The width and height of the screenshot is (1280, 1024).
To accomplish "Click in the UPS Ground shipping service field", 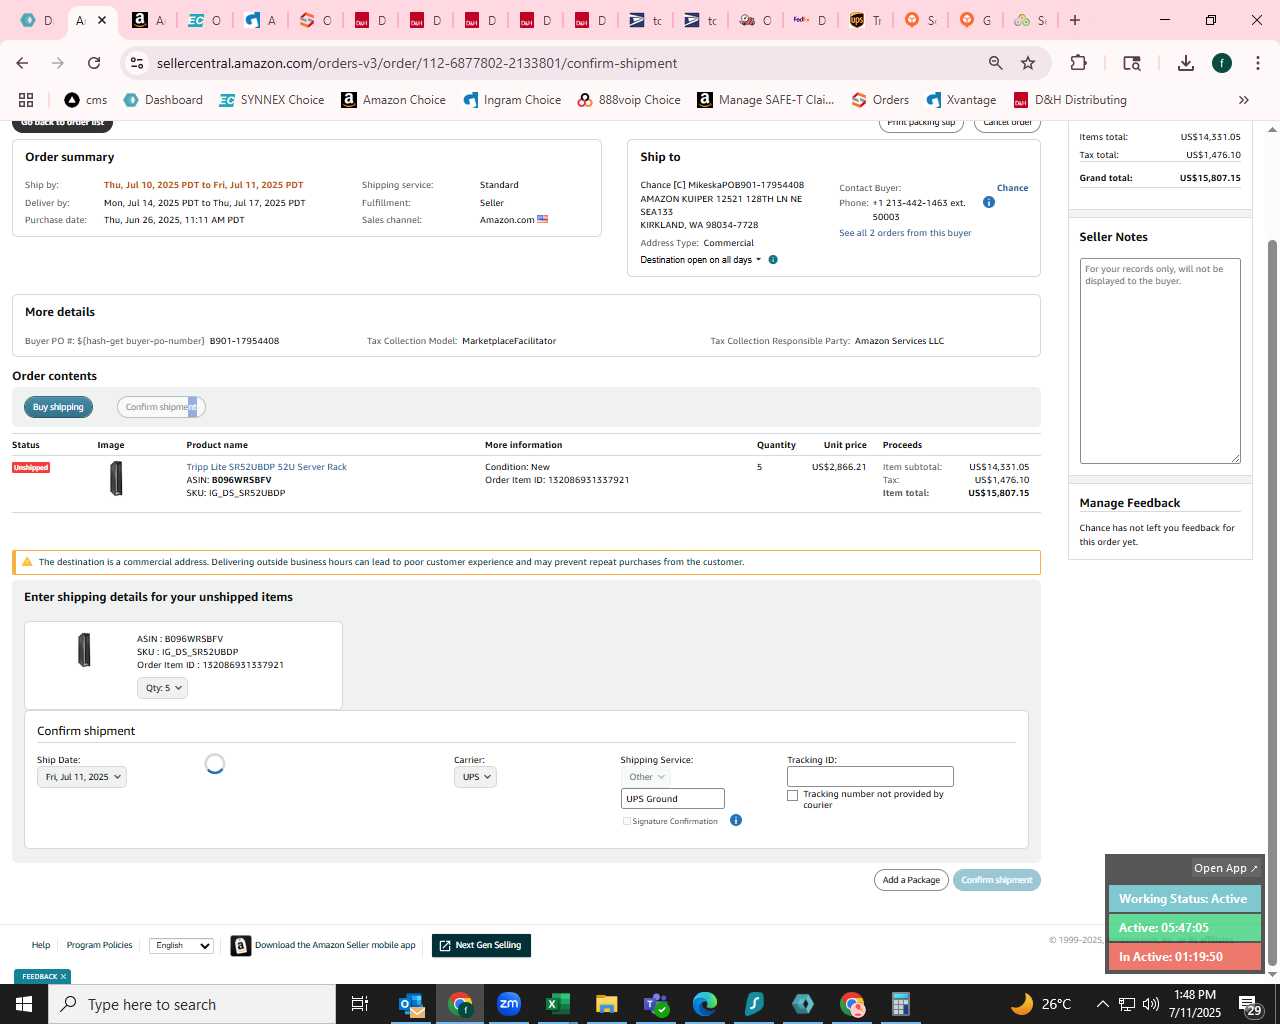I will click(x=673, y=799).
